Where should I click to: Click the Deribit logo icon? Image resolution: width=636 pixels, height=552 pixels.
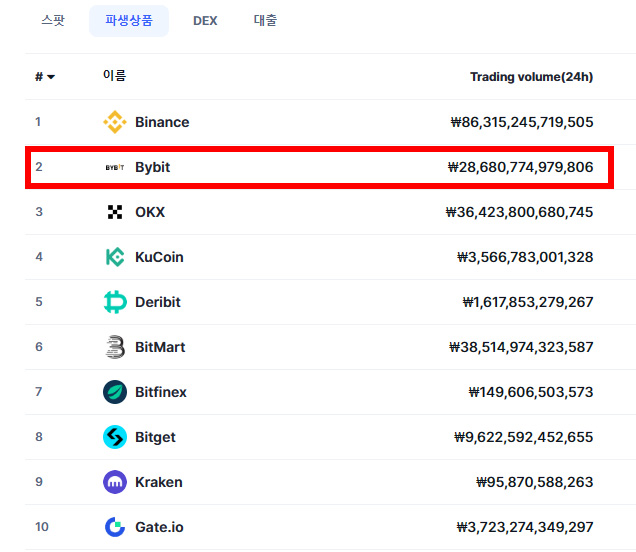coord(115,302)
